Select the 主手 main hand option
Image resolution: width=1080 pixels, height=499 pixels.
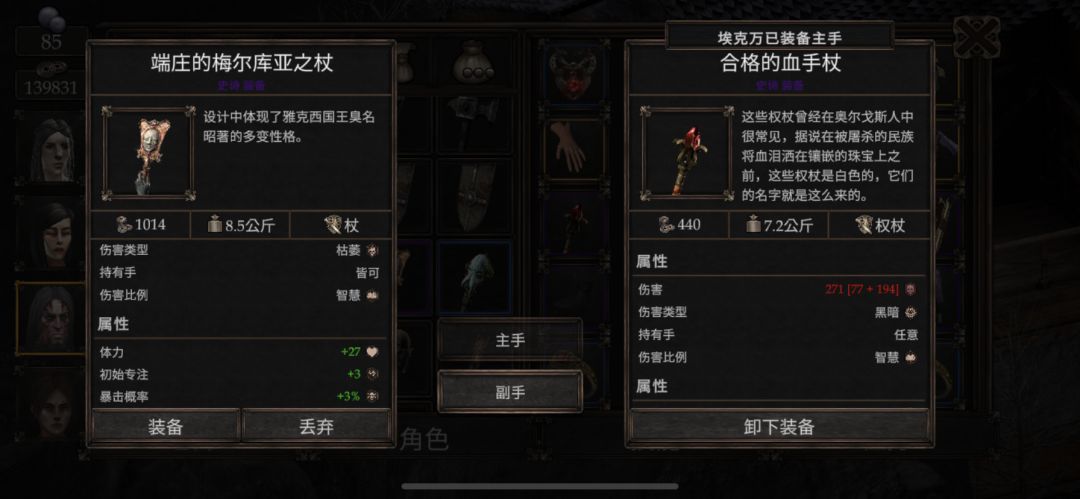tap(510, 340)
